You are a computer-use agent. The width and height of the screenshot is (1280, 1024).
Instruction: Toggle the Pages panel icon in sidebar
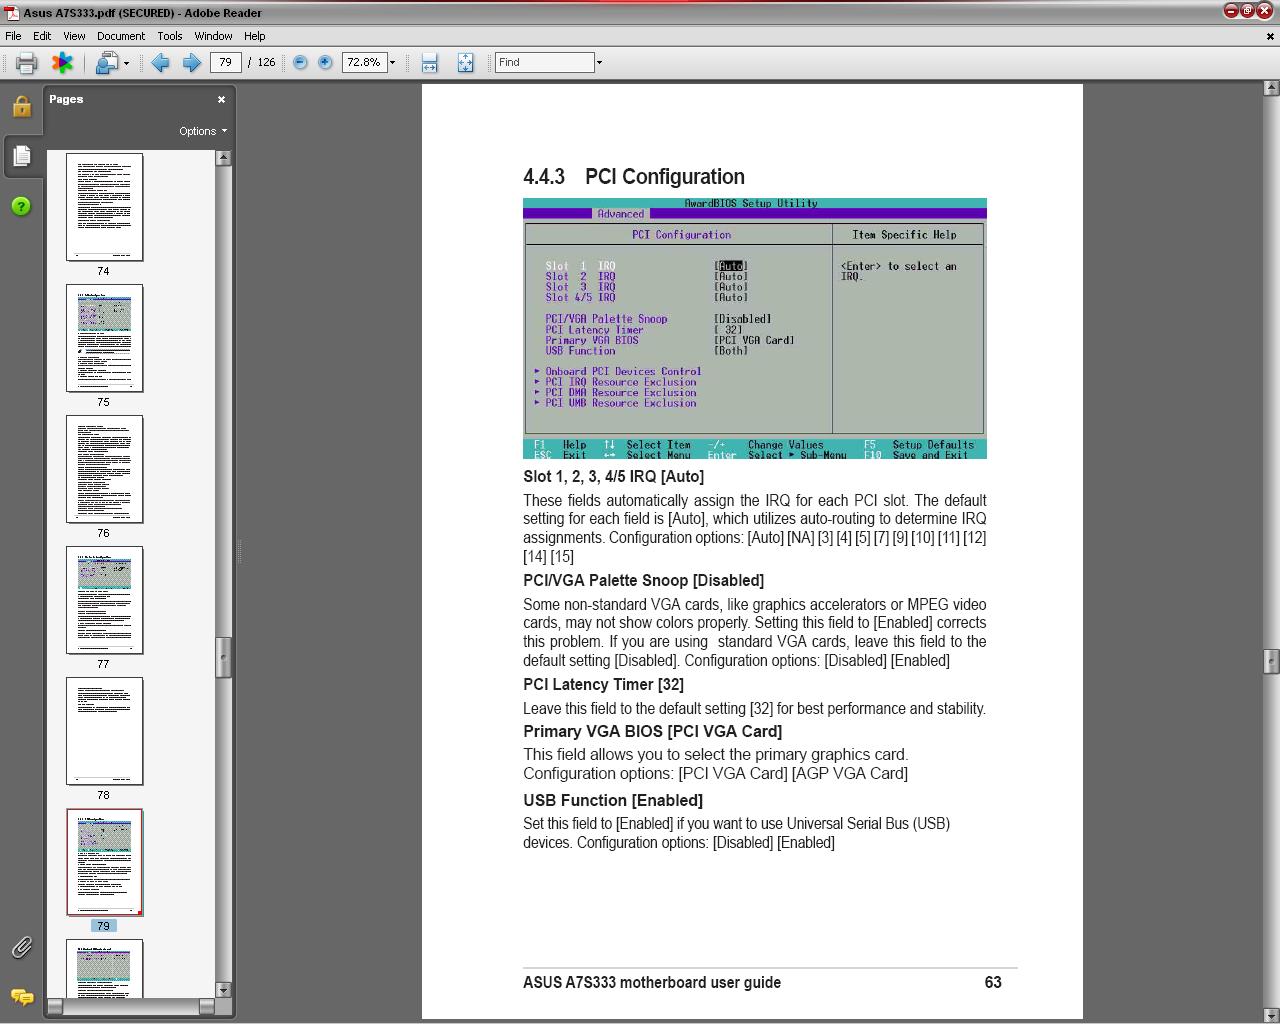pyautogui.click(x=21, y=156)
